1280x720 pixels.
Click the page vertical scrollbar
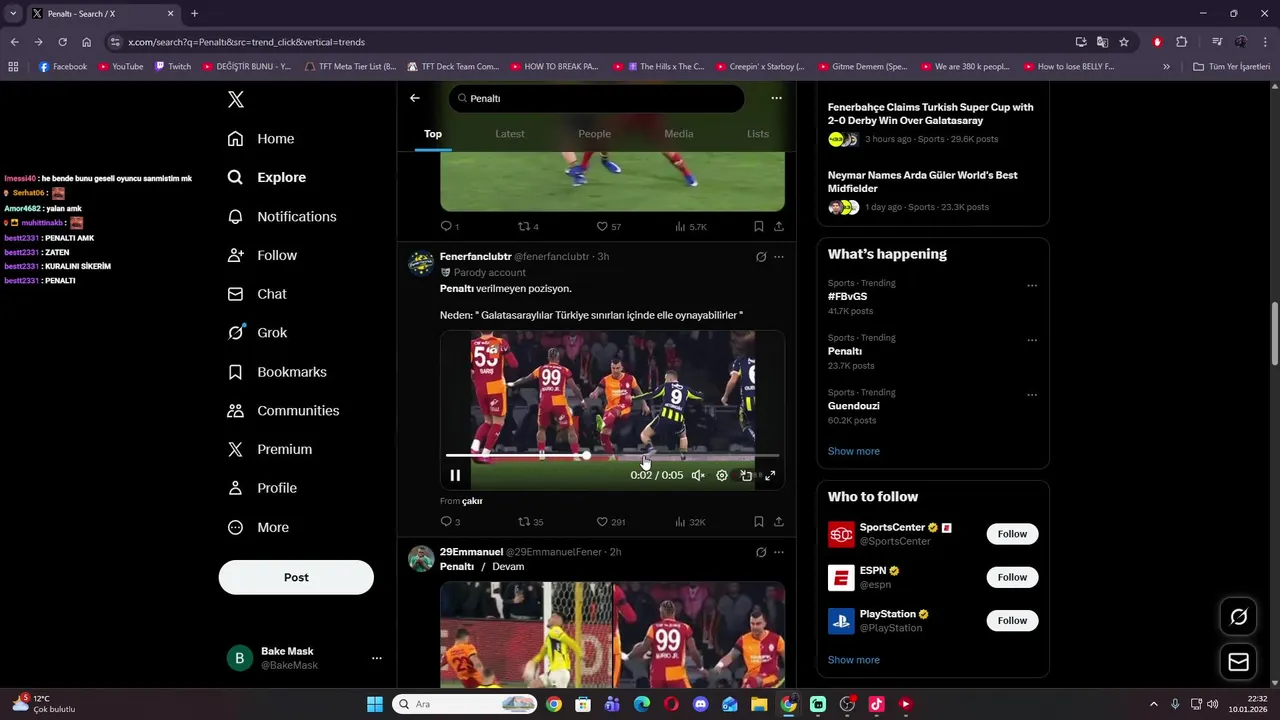coord(1274,335)
